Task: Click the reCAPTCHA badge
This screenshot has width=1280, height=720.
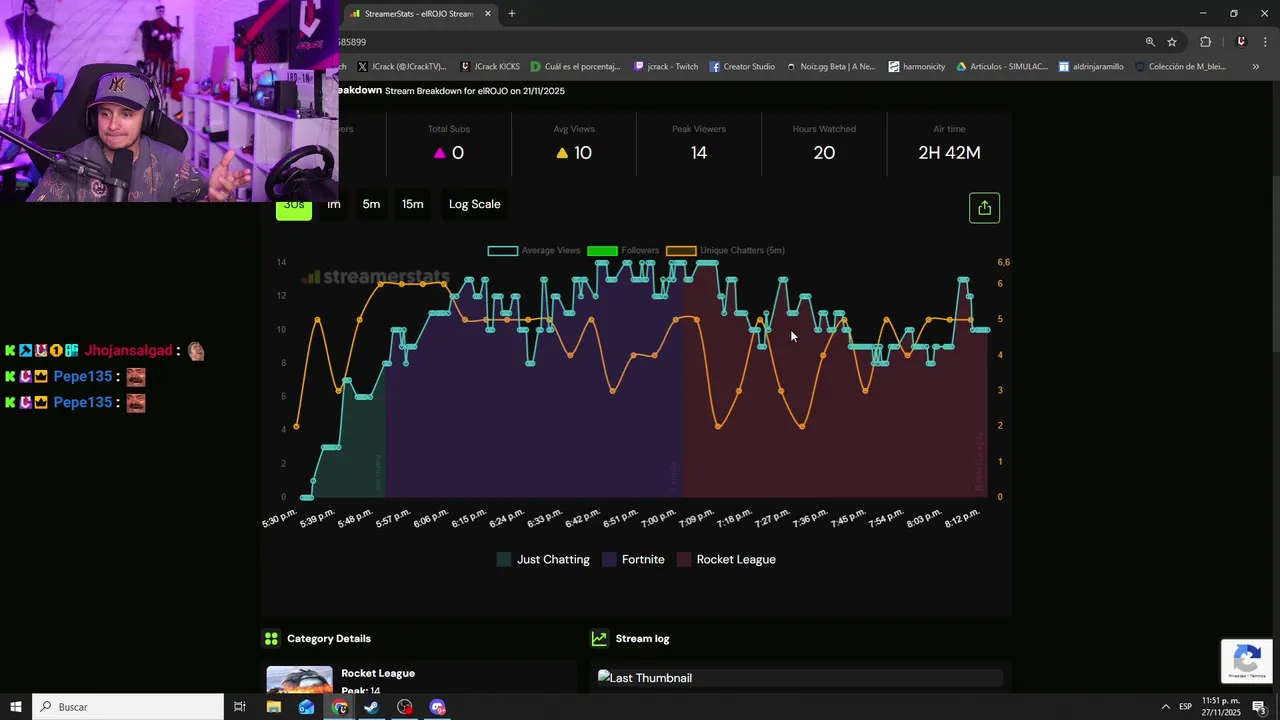Action: pyautogui.click(x=1246, y=661)
